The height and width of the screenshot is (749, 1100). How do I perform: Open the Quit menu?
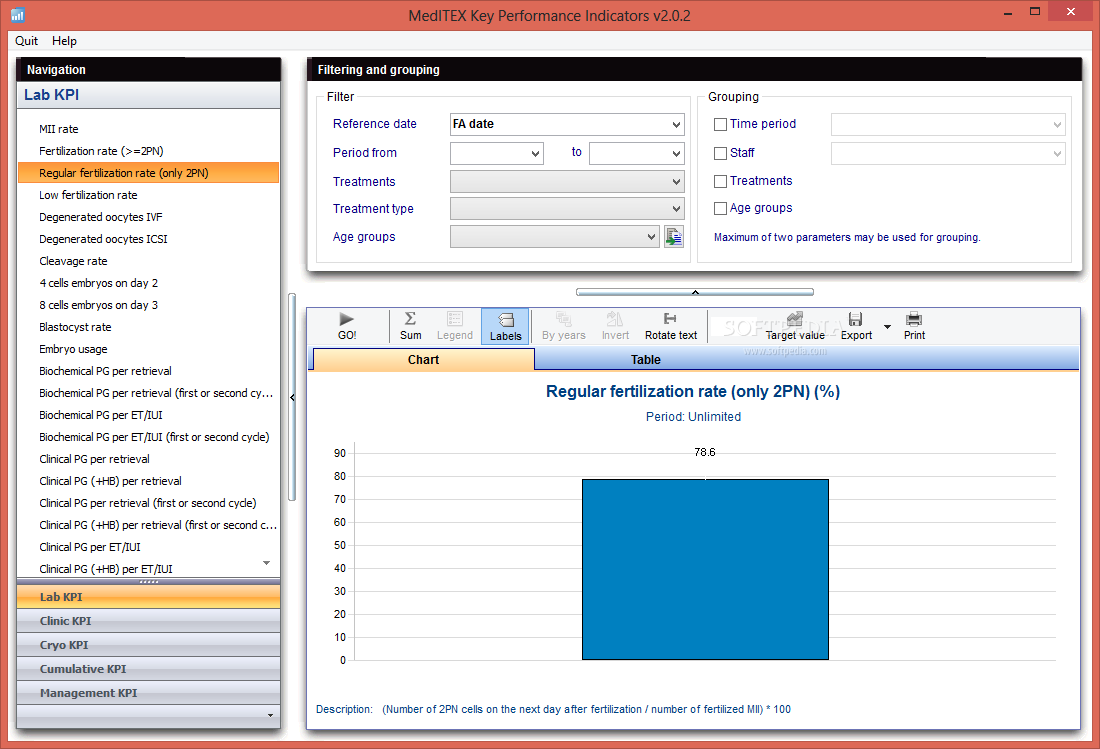tap(27, 41)
